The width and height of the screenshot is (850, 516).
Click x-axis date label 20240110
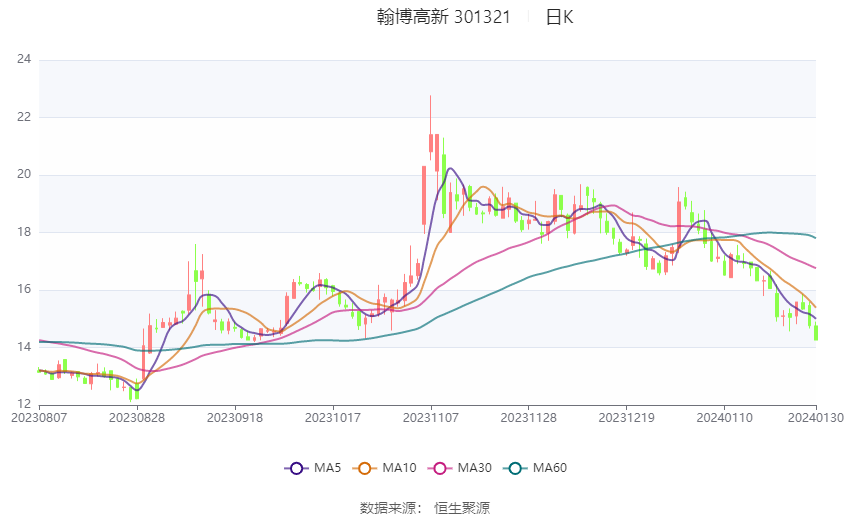tap(725, 418)
